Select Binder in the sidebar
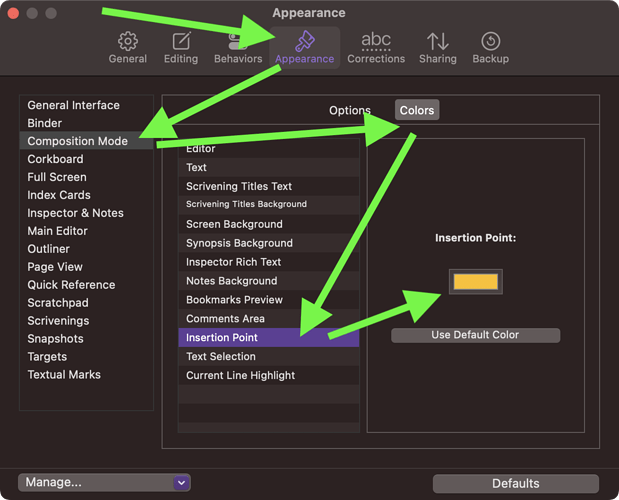The image size is (619, 500). coord(86,123)
